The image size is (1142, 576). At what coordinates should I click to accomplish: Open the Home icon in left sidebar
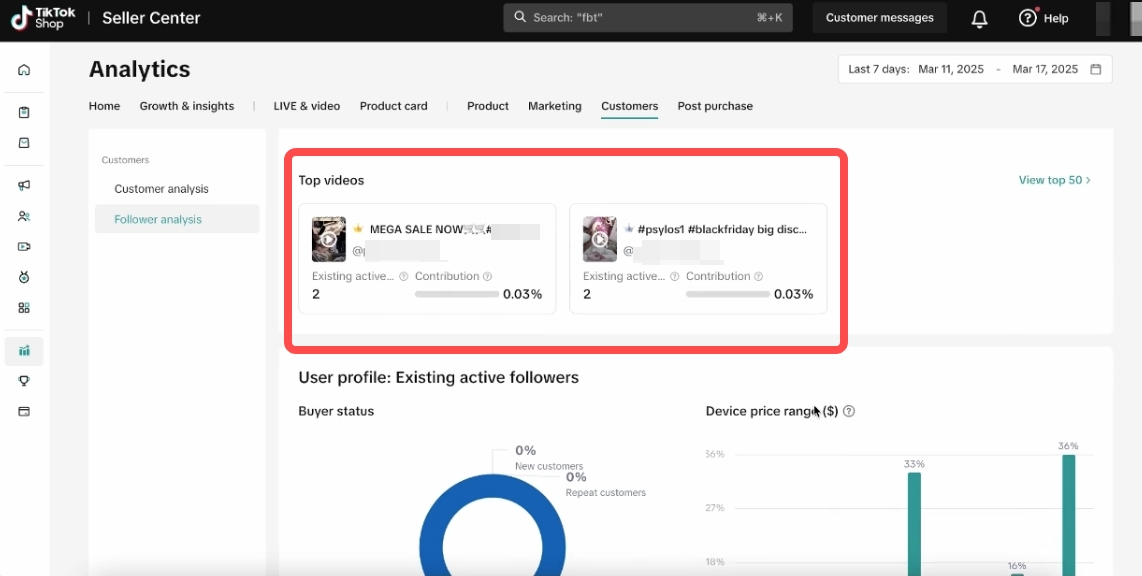(24, 70)
